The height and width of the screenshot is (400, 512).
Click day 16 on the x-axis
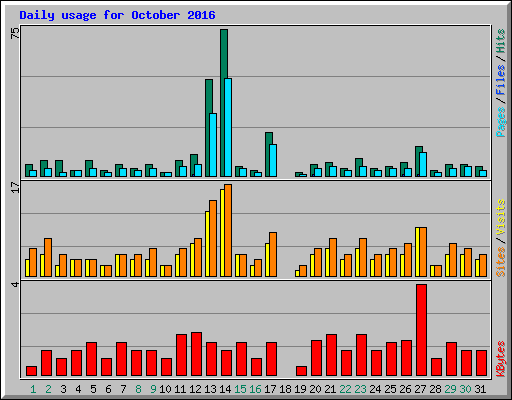click(x=255, y=389)
